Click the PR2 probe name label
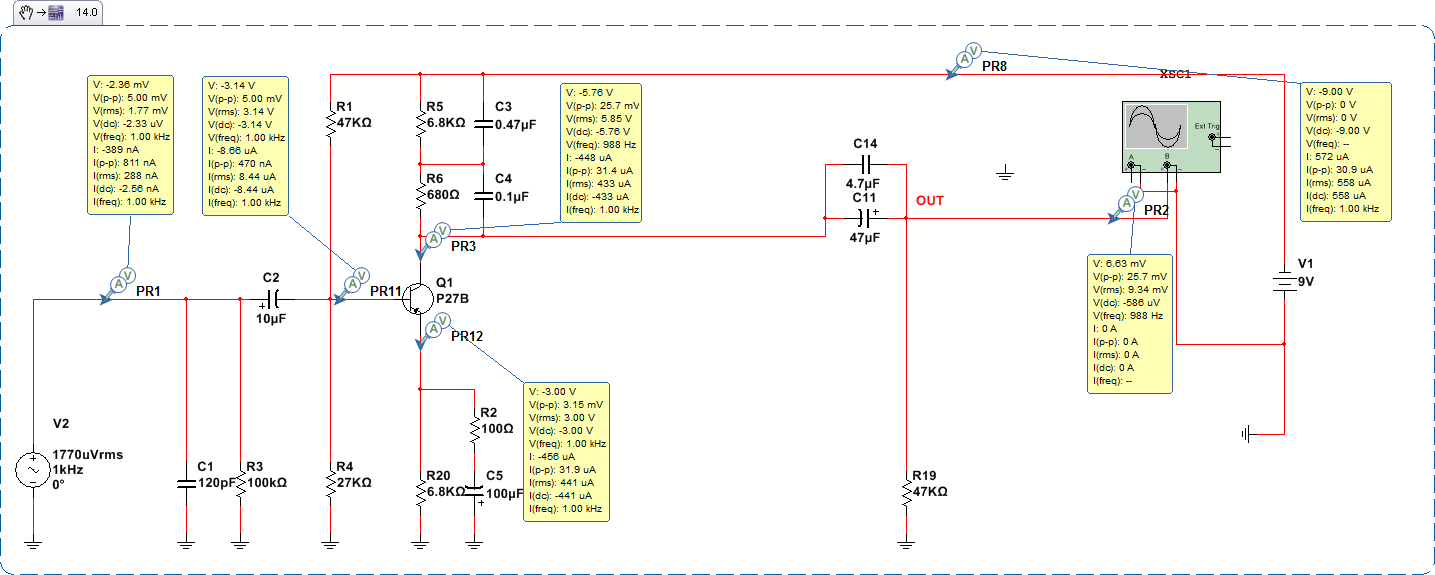Image resolution: width=1435 pixels, height=575 pixels. (x=1155, y=211)
